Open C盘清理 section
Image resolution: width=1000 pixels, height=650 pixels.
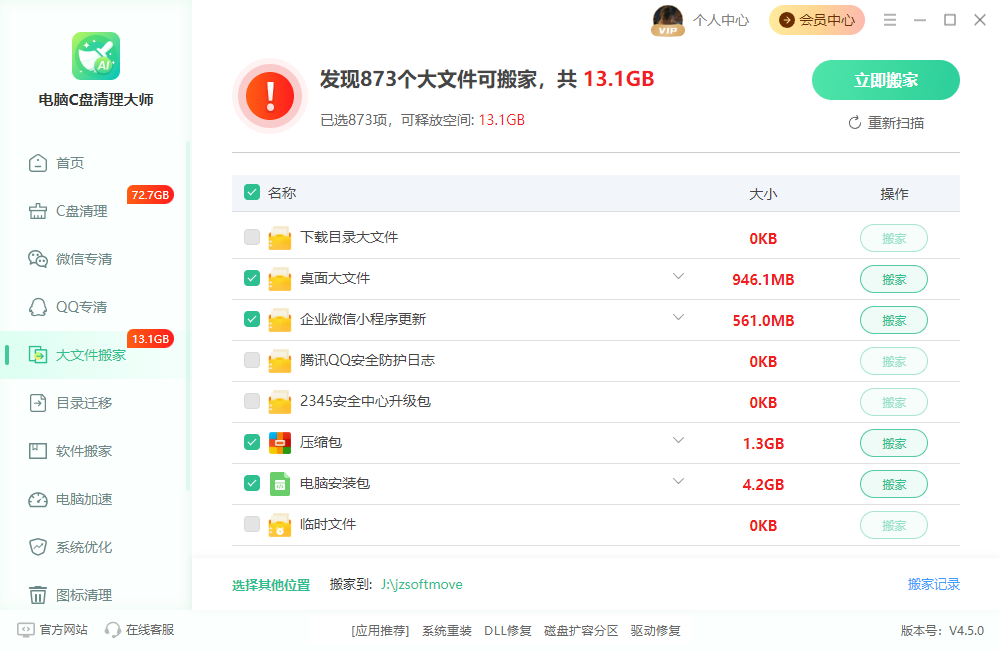pyautogui.click(x=82, y=211)
